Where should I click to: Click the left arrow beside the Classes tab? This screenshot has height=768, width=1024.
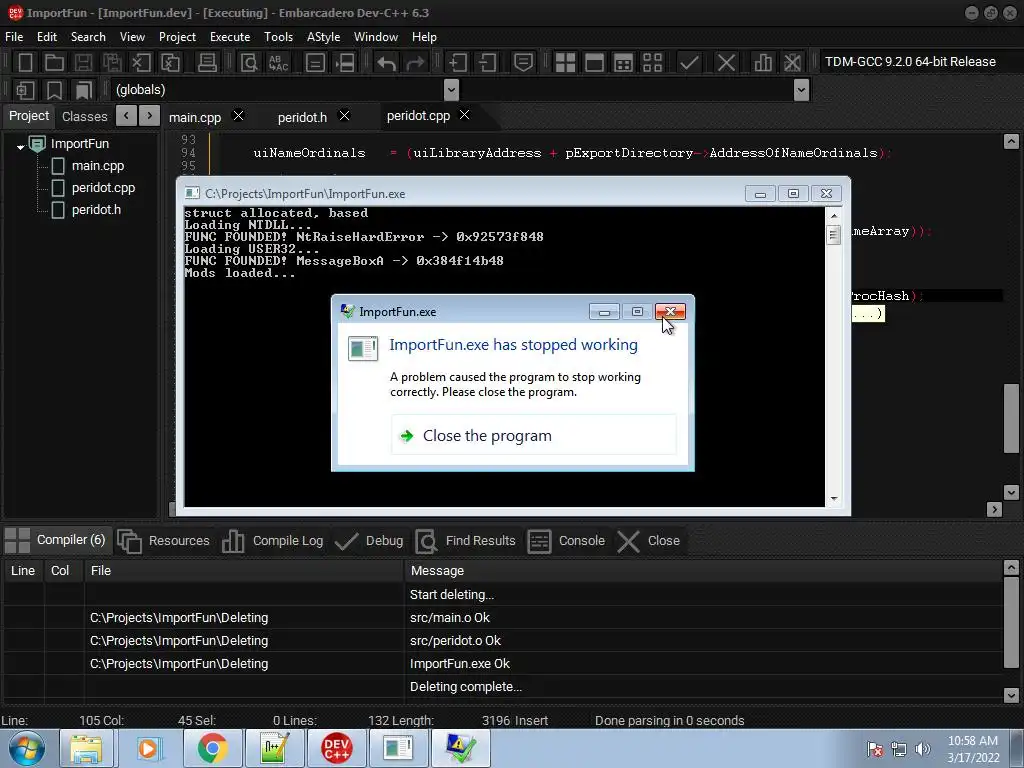(x=126, y=116)
